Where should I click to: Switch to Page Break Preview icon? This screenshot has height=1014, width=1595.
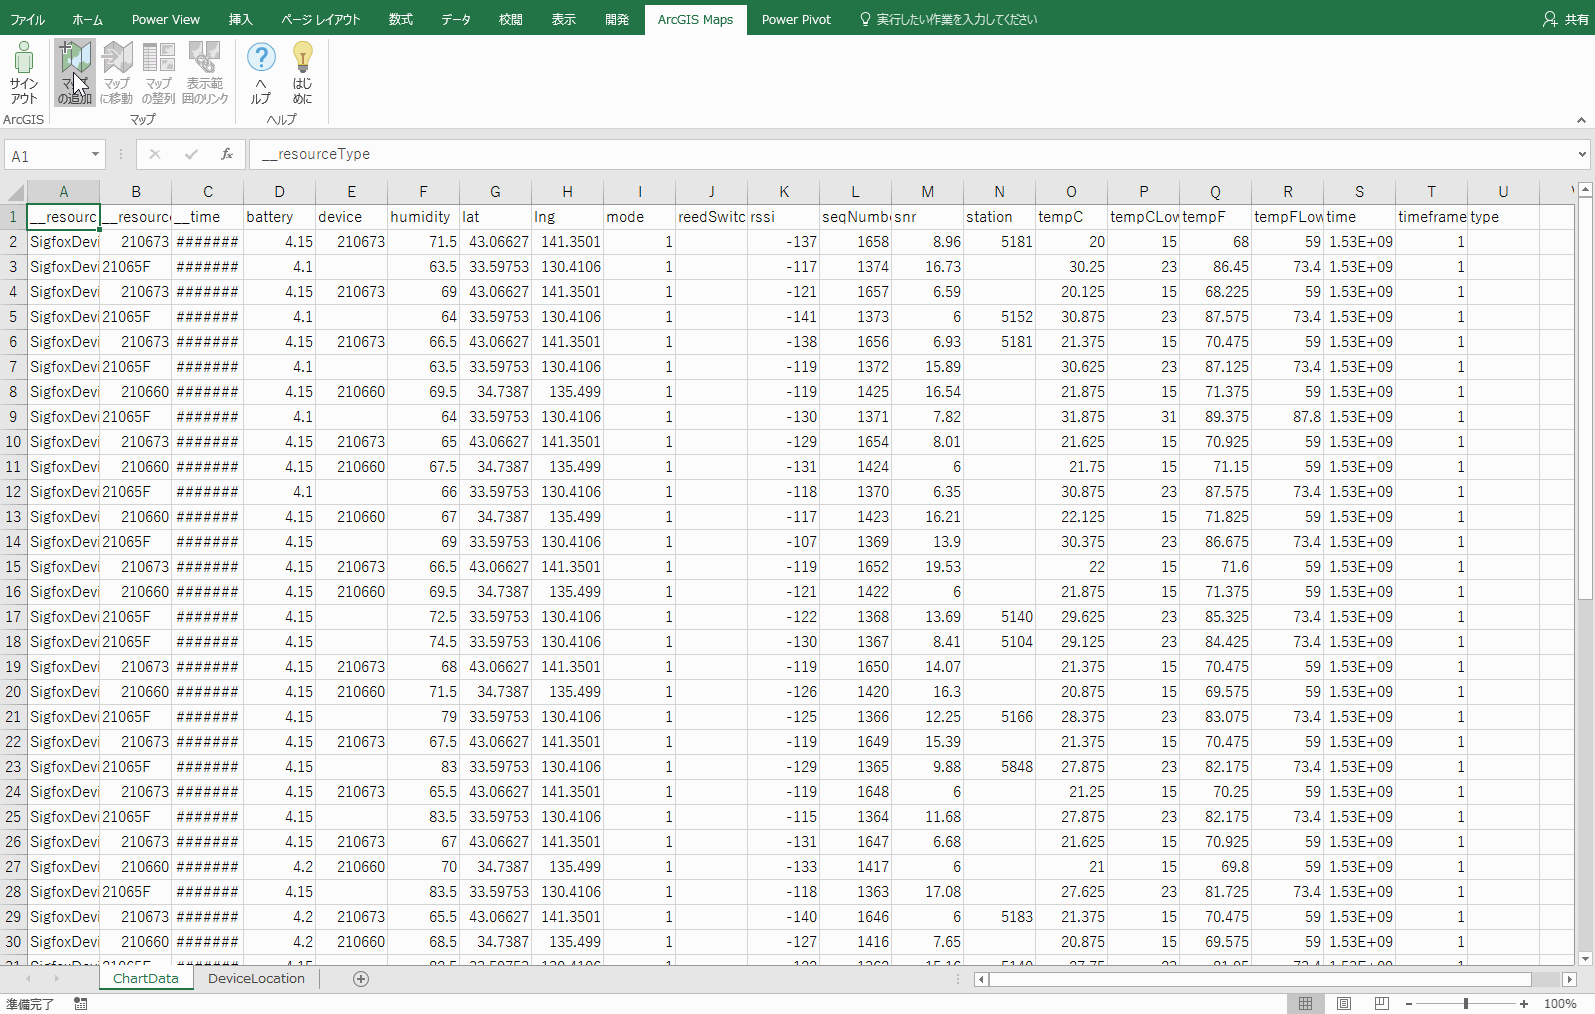[x=1382, y=1003]
